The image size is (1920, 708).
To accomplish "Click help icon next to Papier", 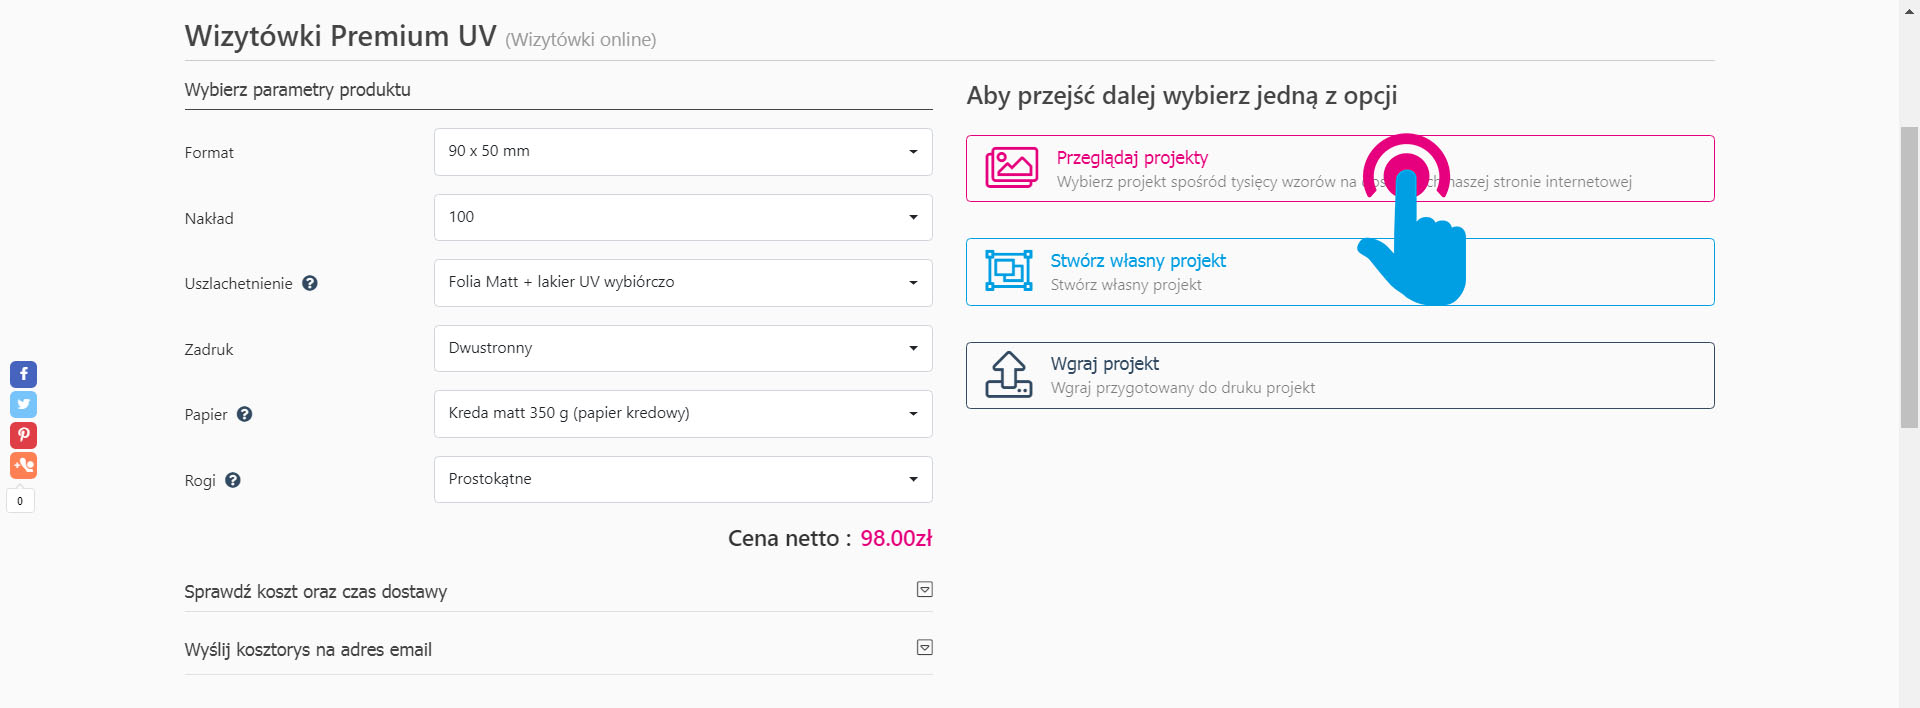I will tap(244, 414).
